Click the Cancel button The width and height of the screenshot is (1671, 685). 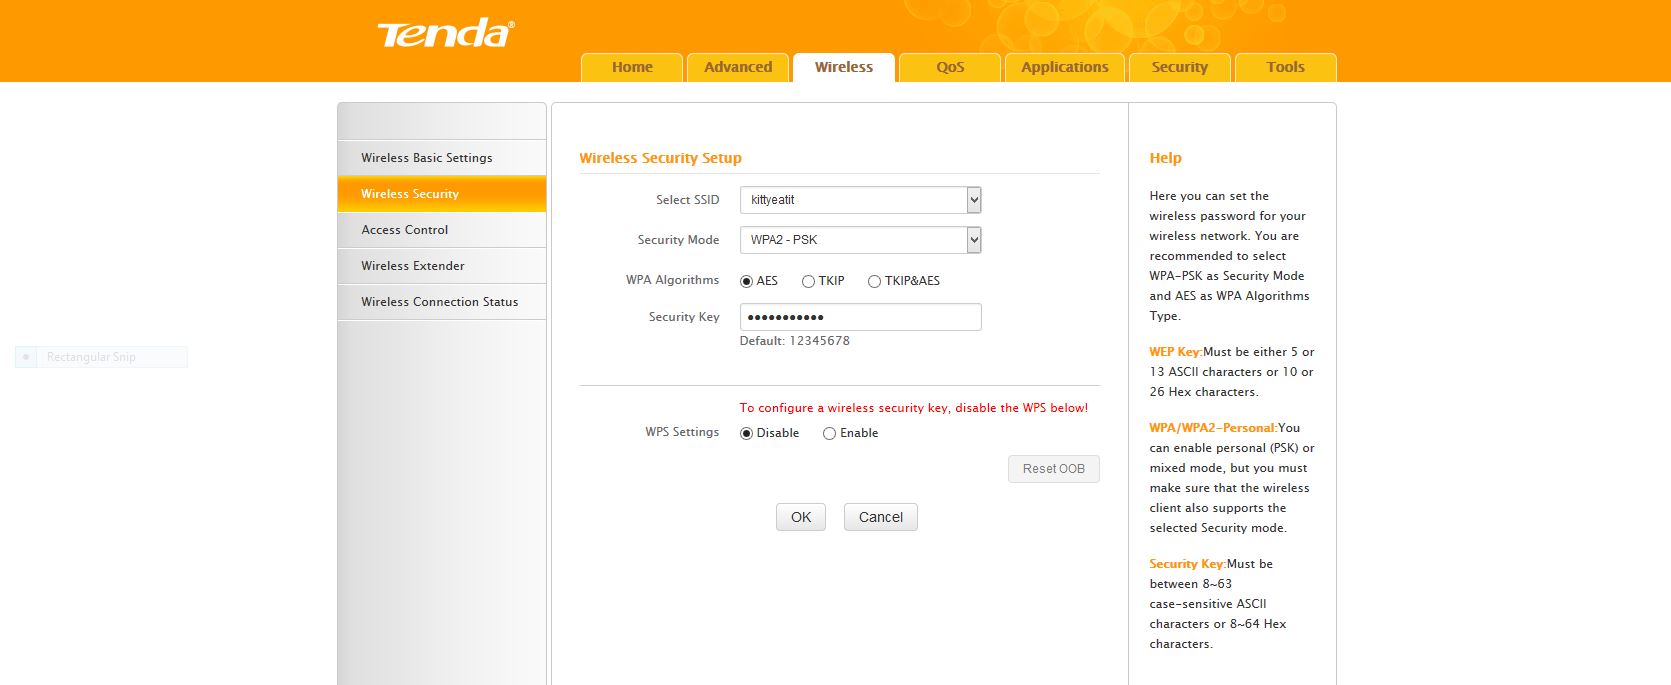click(880, 517)
